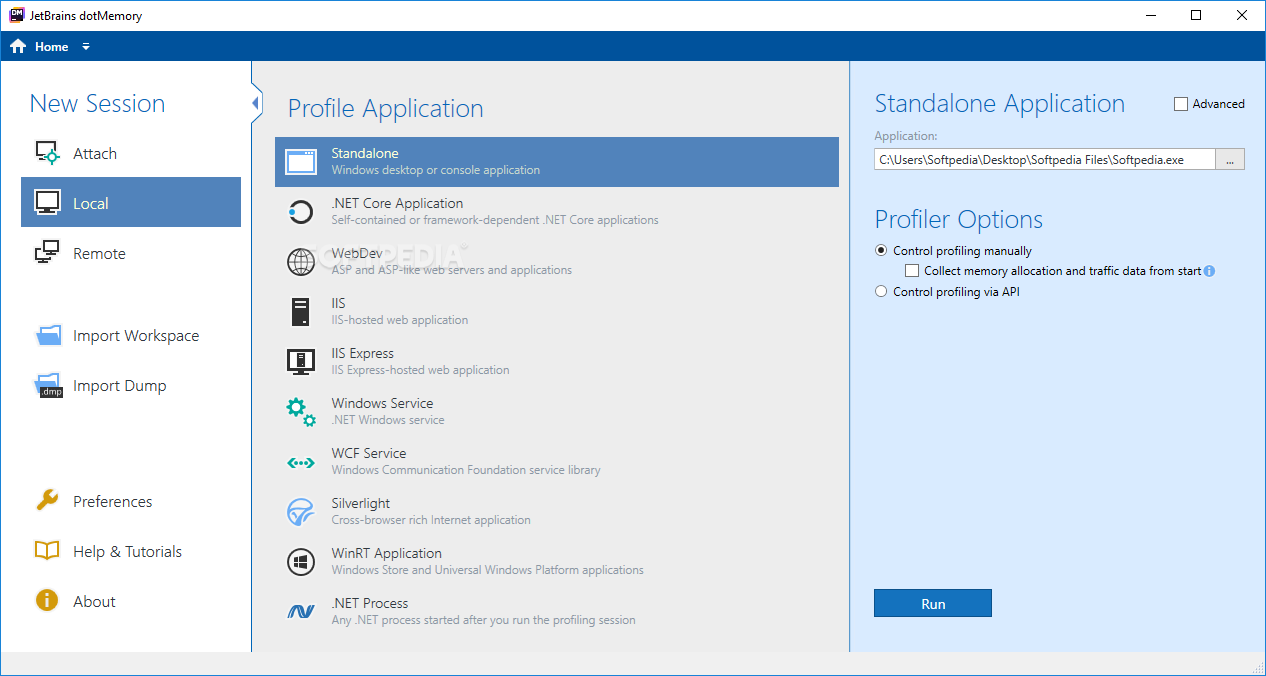
Task: Choose WCF Service profile type
Action: click(x=557, y=462)
